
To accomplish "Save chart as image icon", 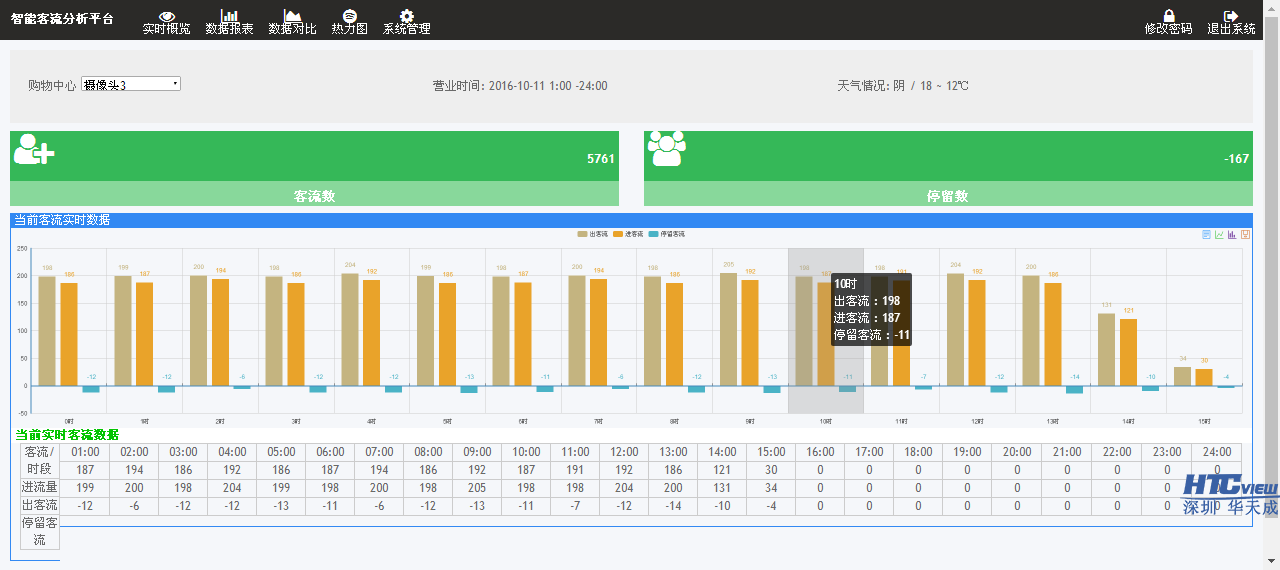I will (x=1246, y=235).
